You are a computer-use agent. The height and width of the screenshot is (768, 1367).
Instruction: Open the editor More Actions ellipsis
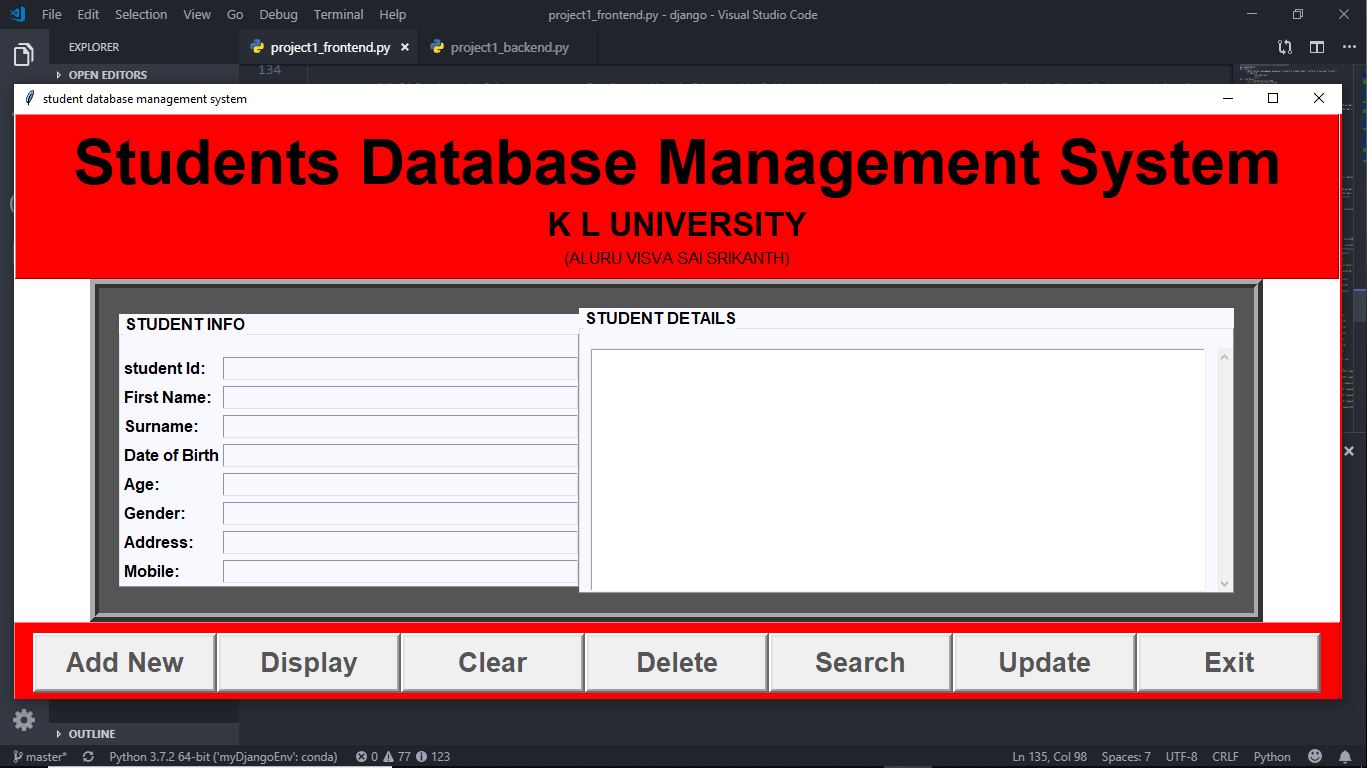[1349, 47]
